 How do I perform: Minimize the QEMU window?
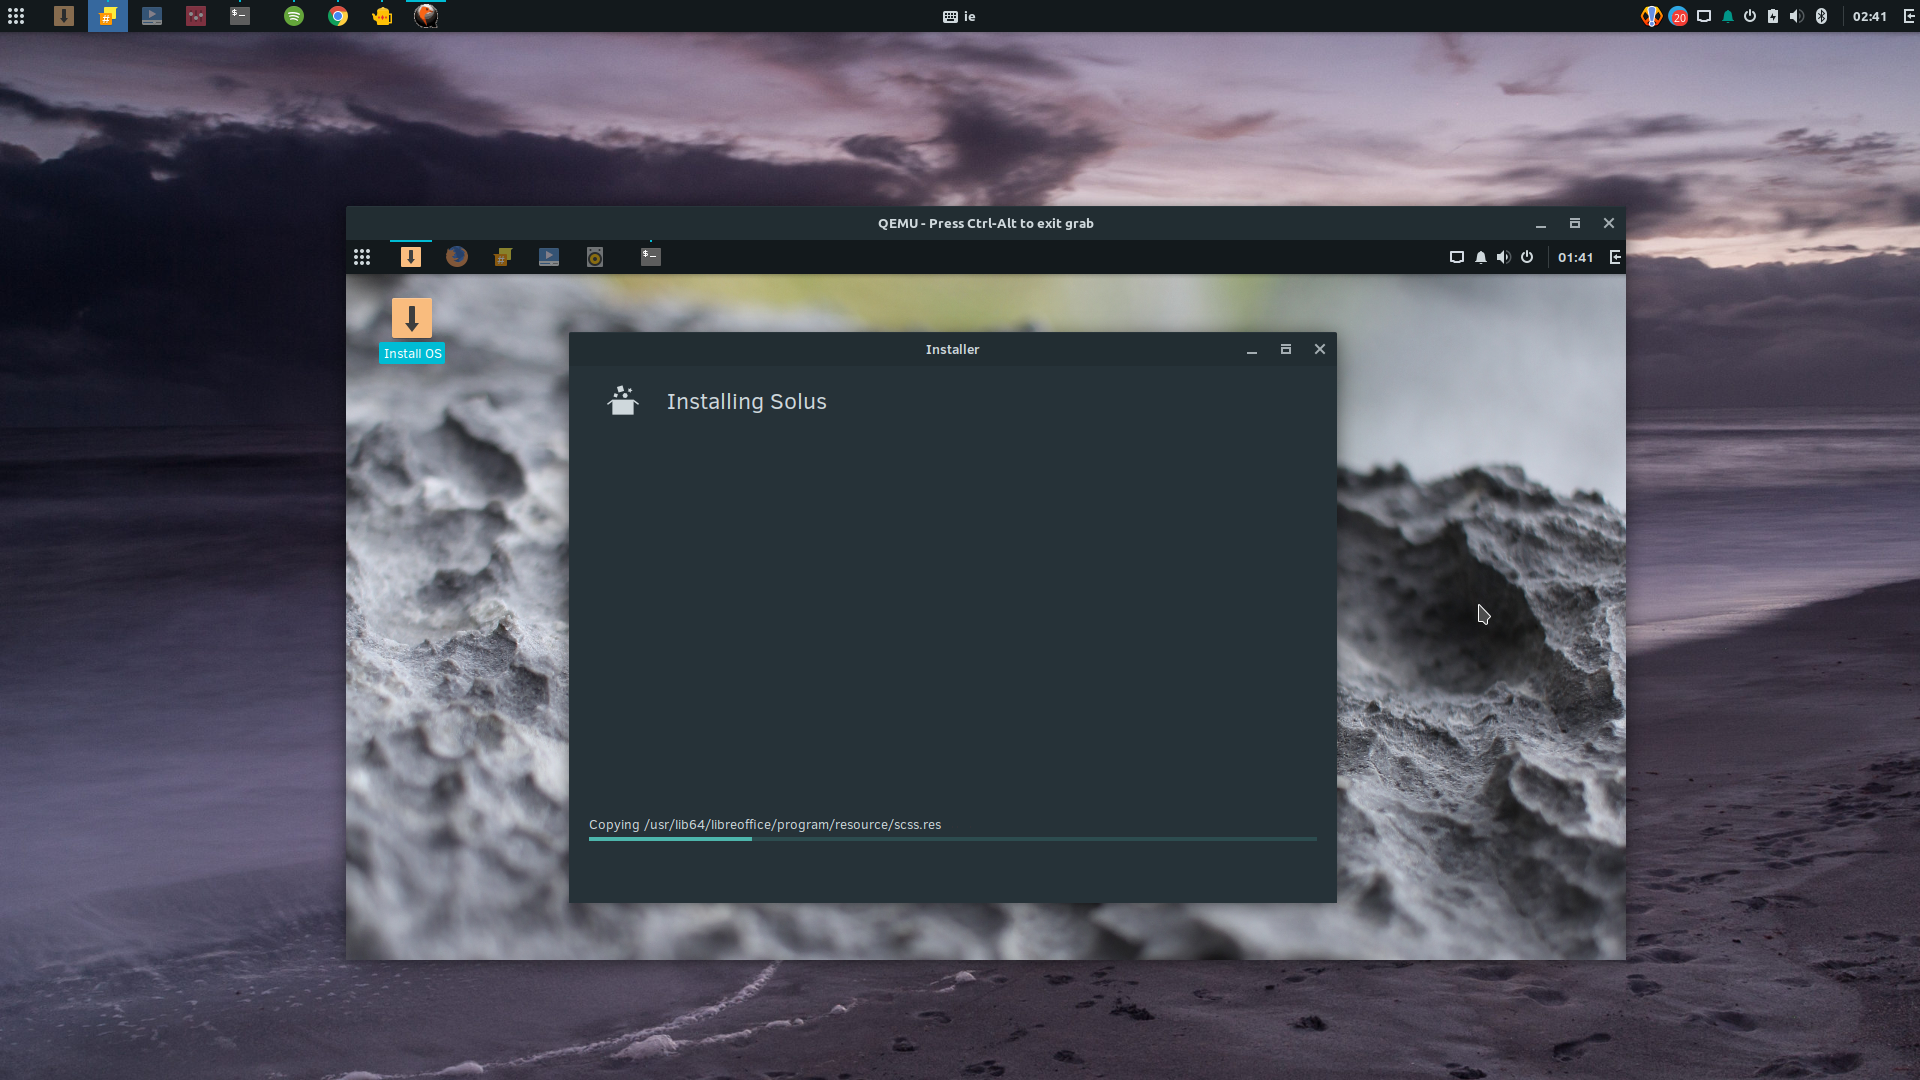(1541, 224)
